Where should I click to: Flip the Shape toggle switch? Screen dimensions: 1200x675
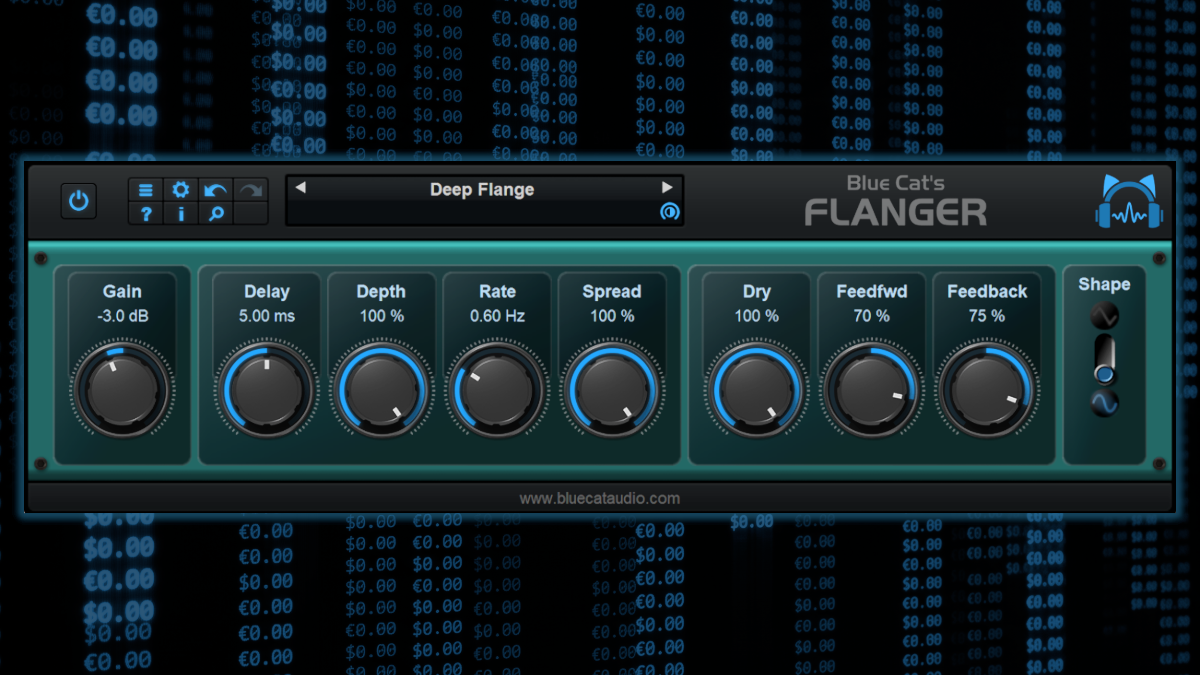pyautogui.click(x=1104, y=360)
